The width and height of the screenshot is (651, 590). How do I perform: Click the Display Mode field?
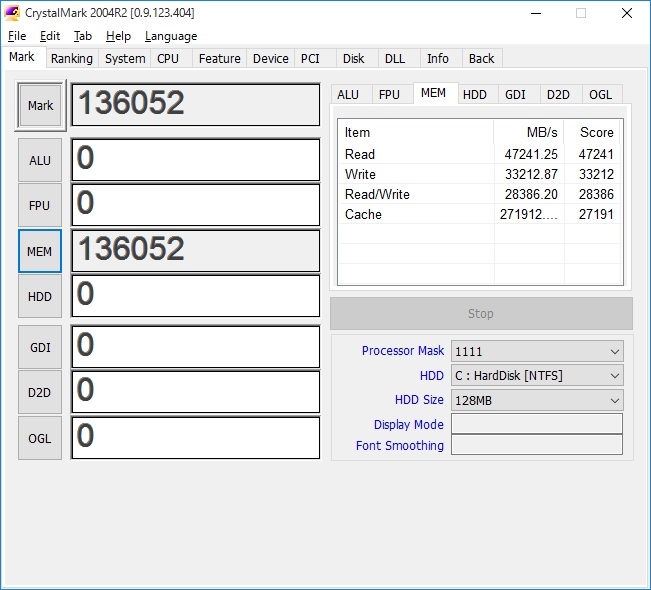[536, 424]
